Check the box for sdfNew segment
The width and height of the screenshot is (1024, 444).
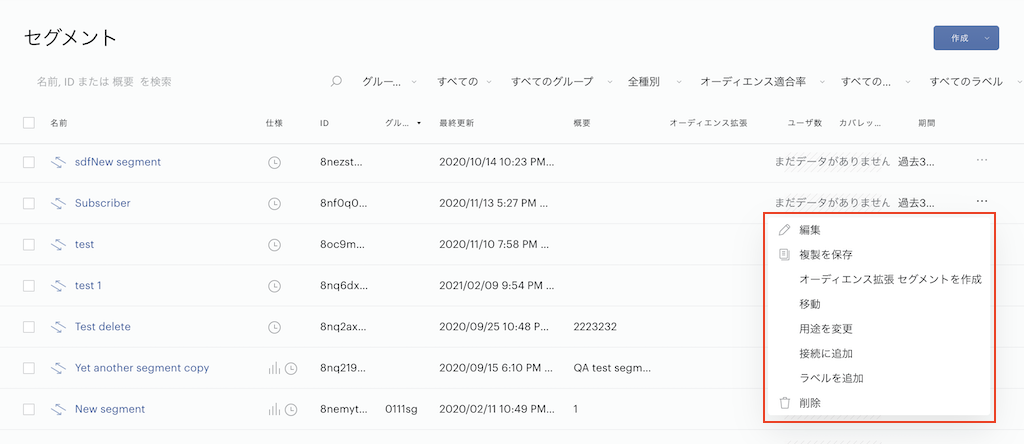(x=29, y=163)
